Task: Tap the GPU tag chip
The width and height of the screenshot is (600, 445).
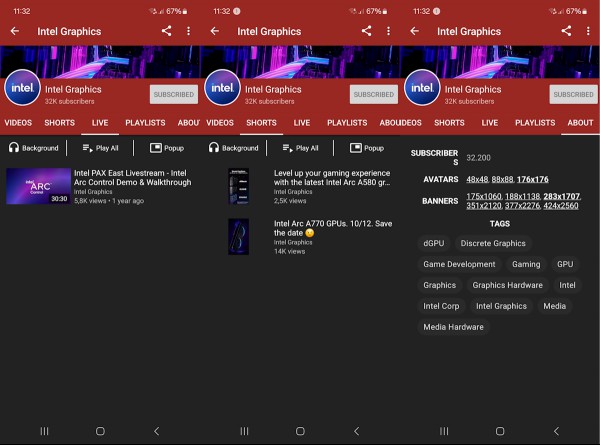Action: tap(565, 264)
